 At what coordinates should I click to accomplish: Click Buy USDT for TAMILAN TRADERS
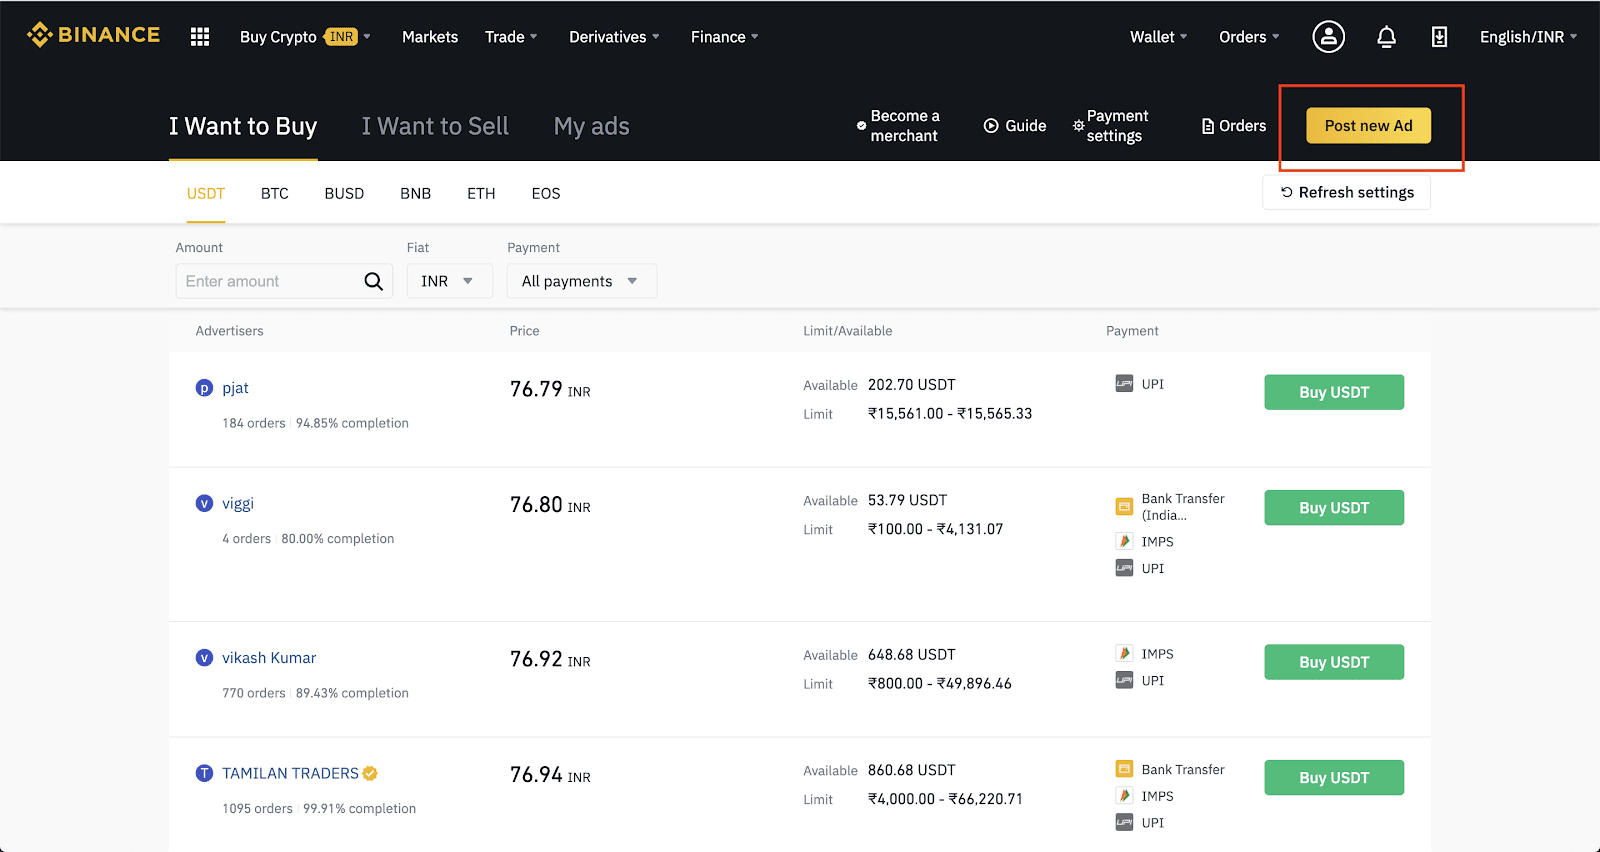point(1334,778)
